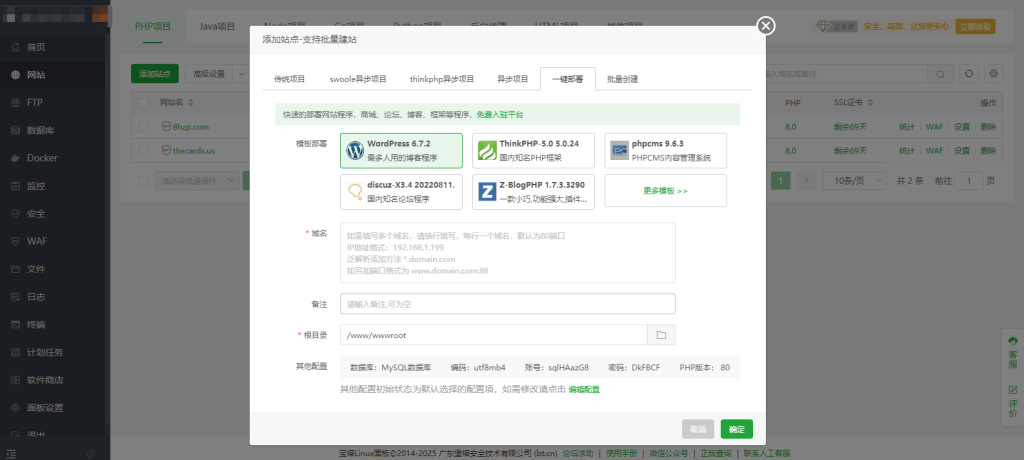Open 软件商店 software store sidebar icon
The image size is (1024, 460).
15,380
